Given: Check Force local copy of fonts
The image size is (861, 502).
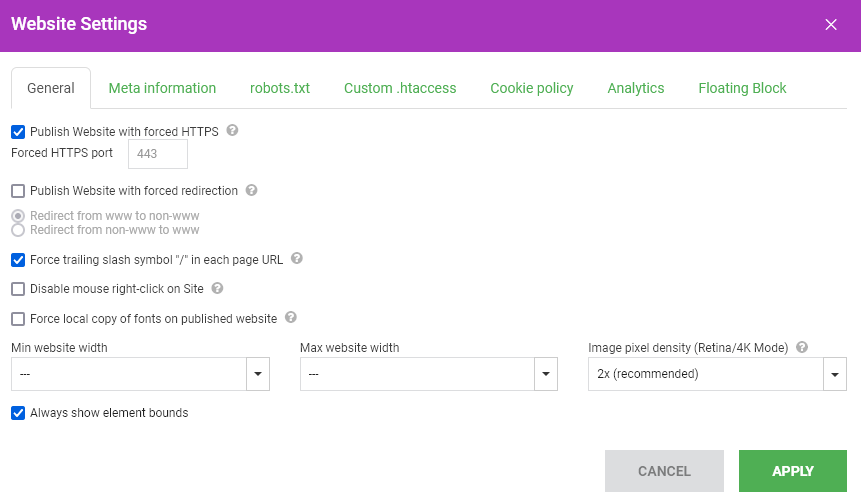Looking at the screenshot, I should tap(18, 319).
